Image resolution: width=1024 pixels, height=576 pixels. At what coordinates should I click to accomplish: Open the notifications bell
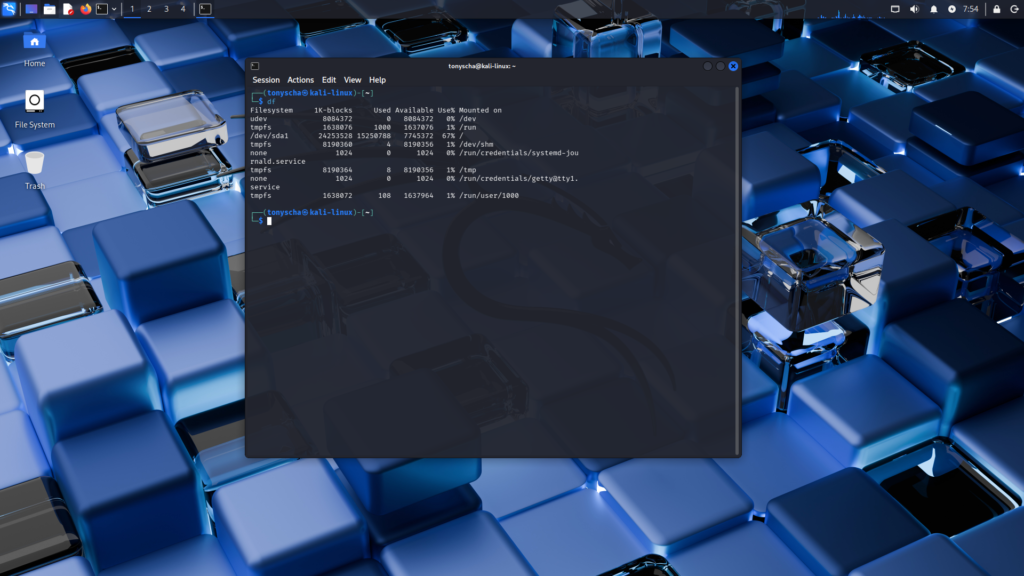[933, 9]
